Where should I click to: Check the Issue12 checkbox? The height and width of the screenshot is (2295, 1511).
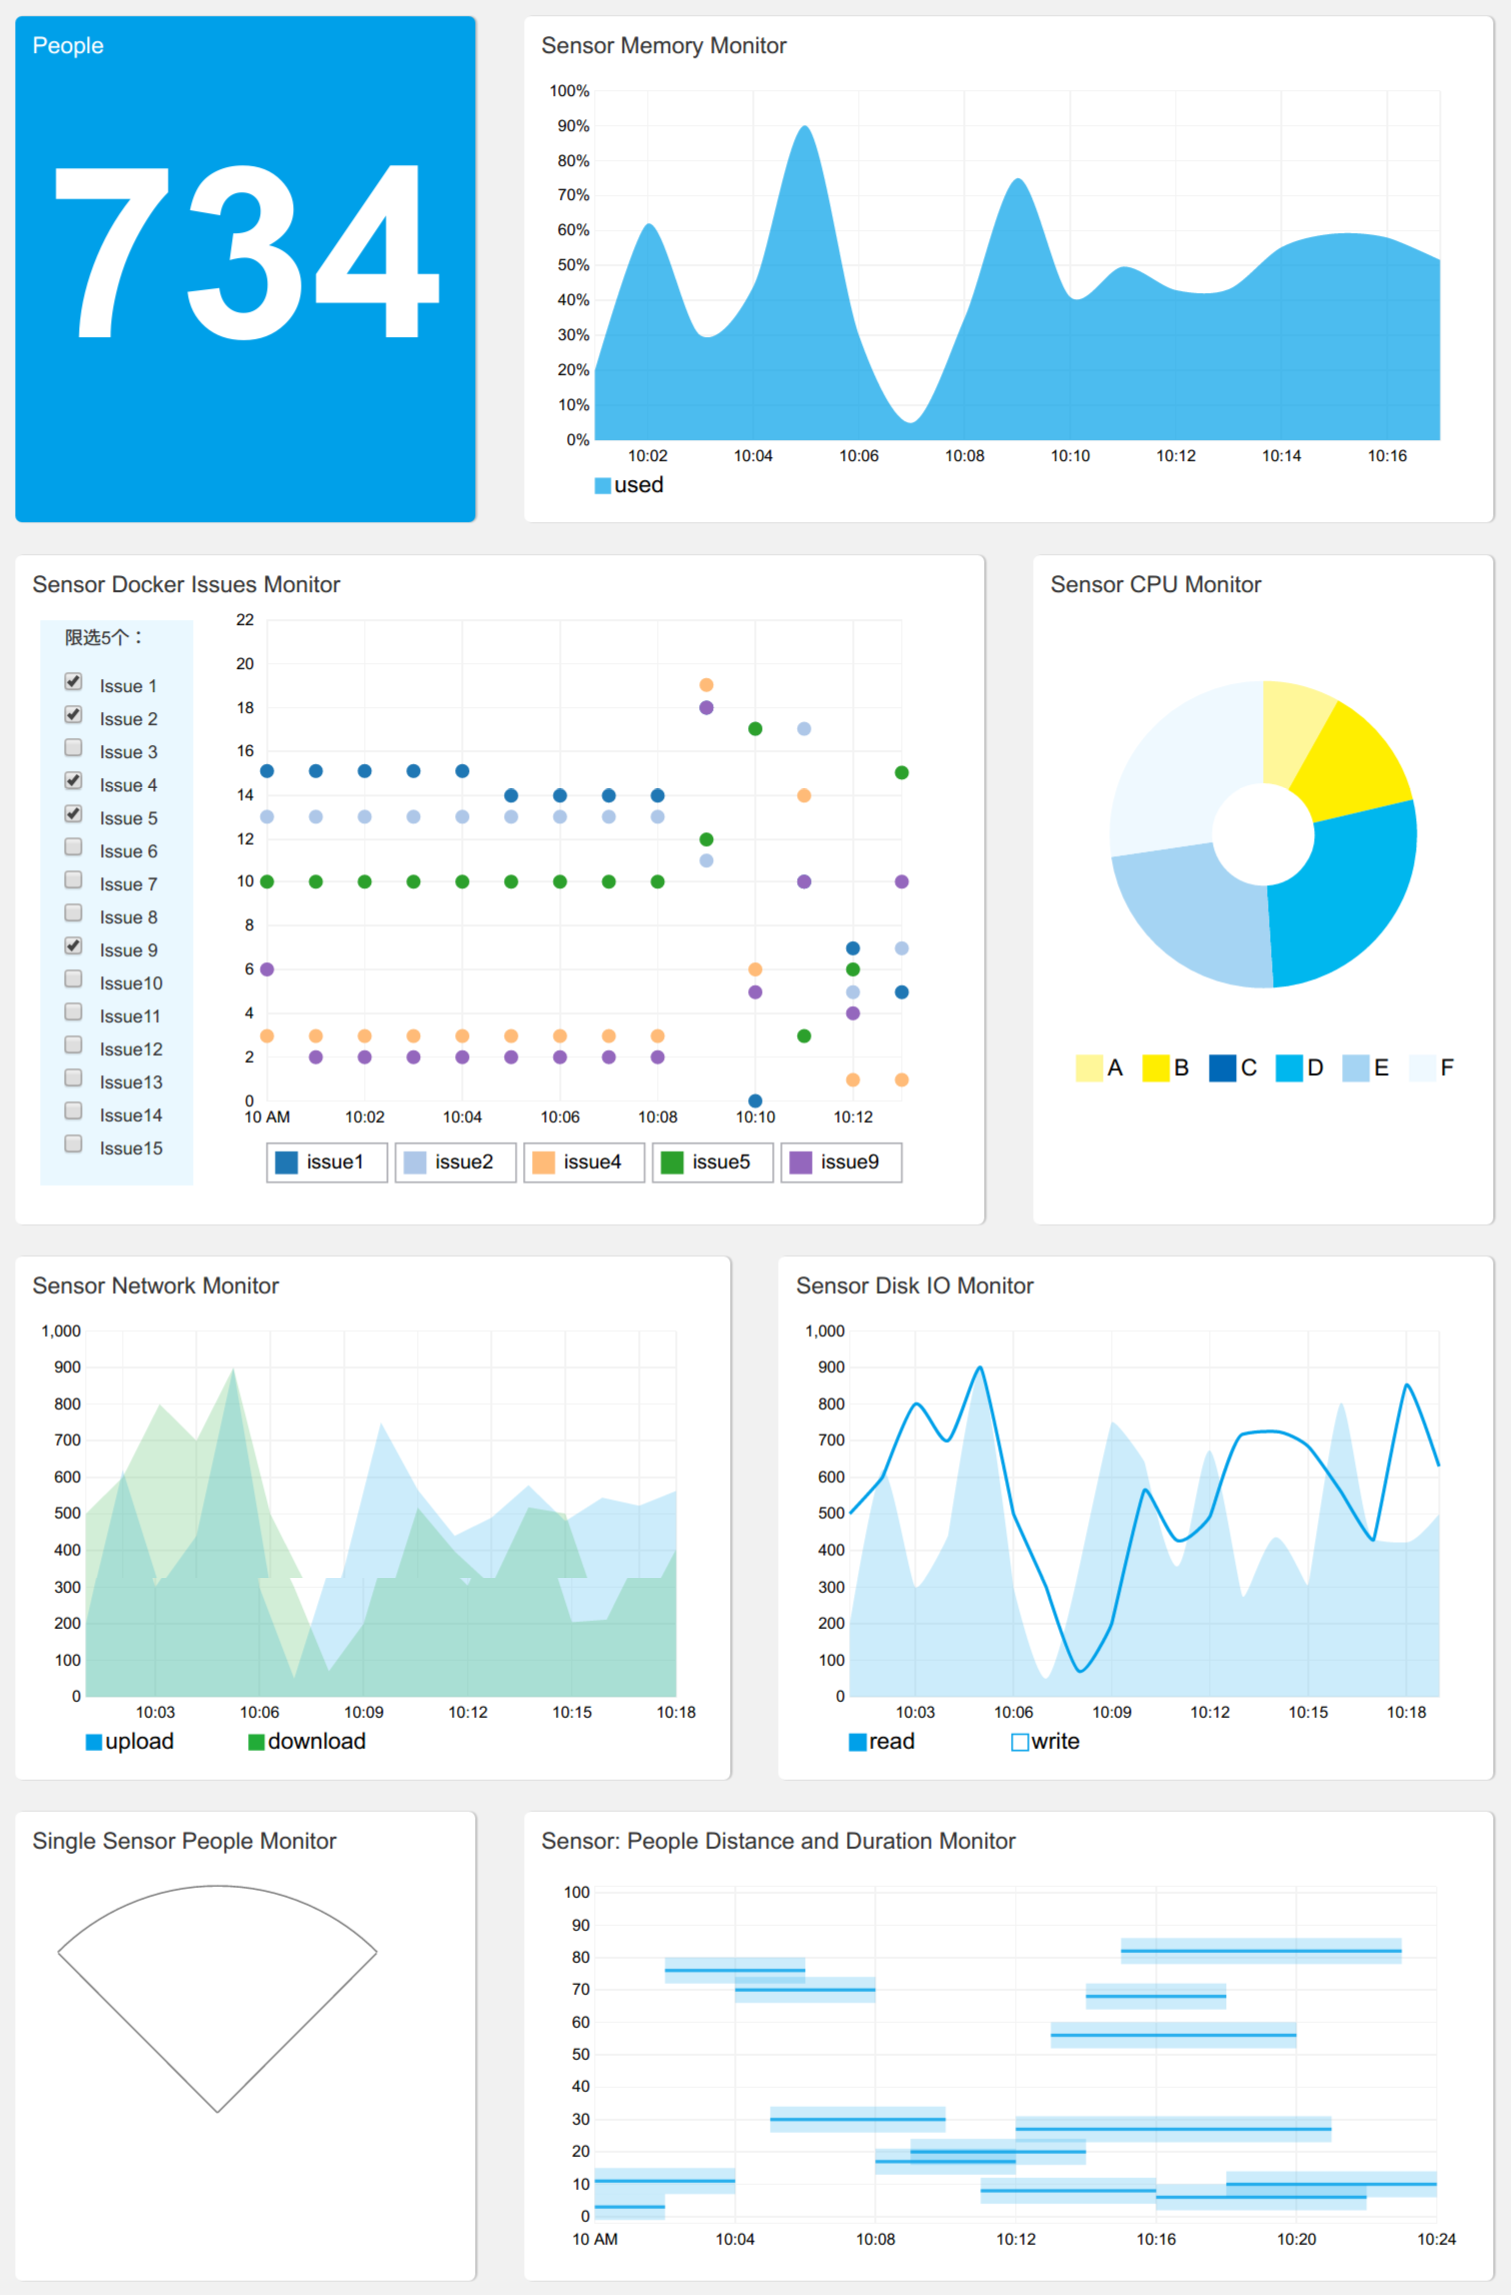[73, 1045]
